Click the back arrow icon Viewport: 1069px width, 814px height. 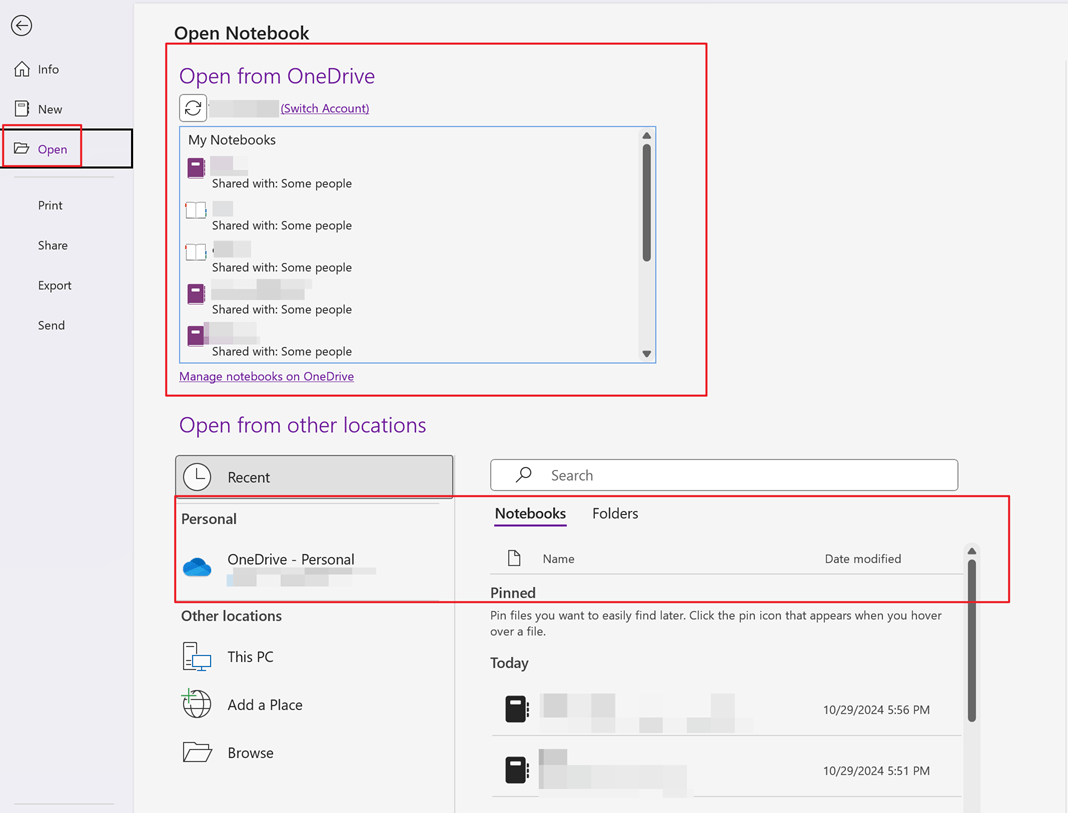(x=22, y=26)
